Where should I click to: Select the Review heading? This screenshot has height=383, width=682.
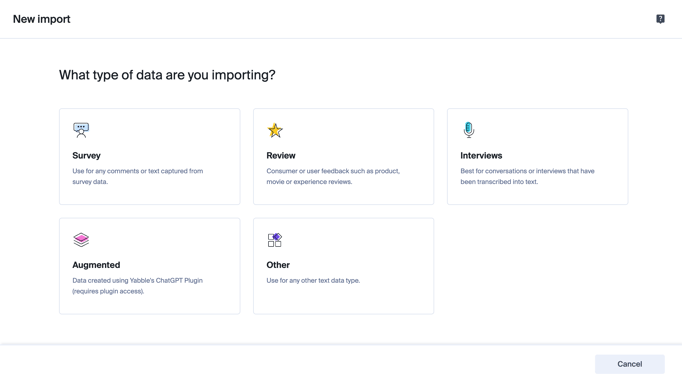(x=281, y=156)
